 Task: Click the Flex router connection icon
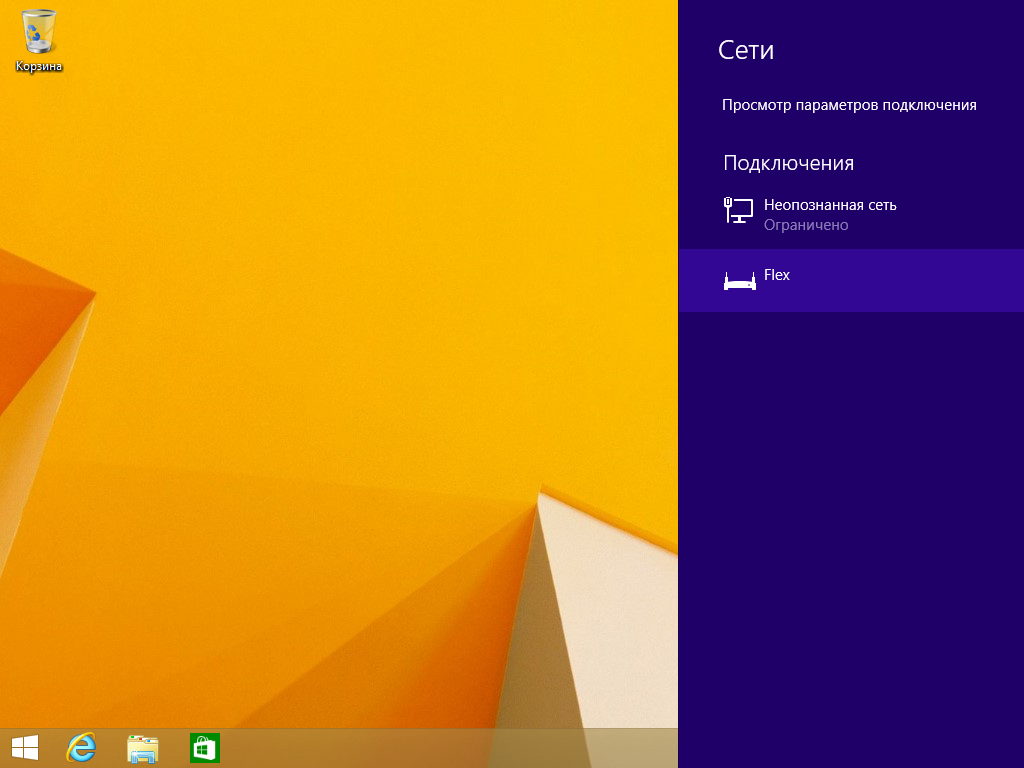click(739, 280)
